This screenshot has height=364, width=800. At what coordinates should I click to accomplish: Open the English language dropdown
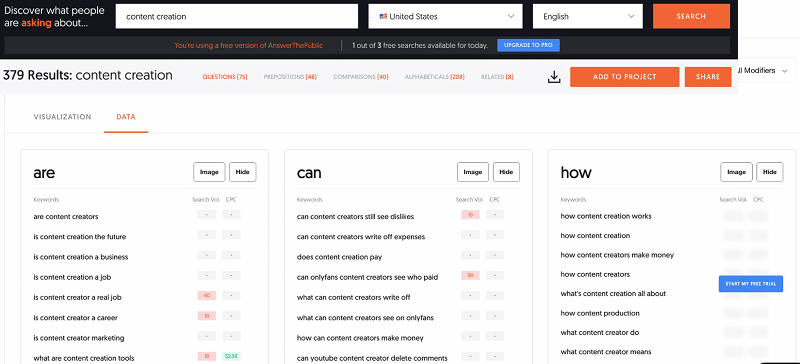[587, 16]
